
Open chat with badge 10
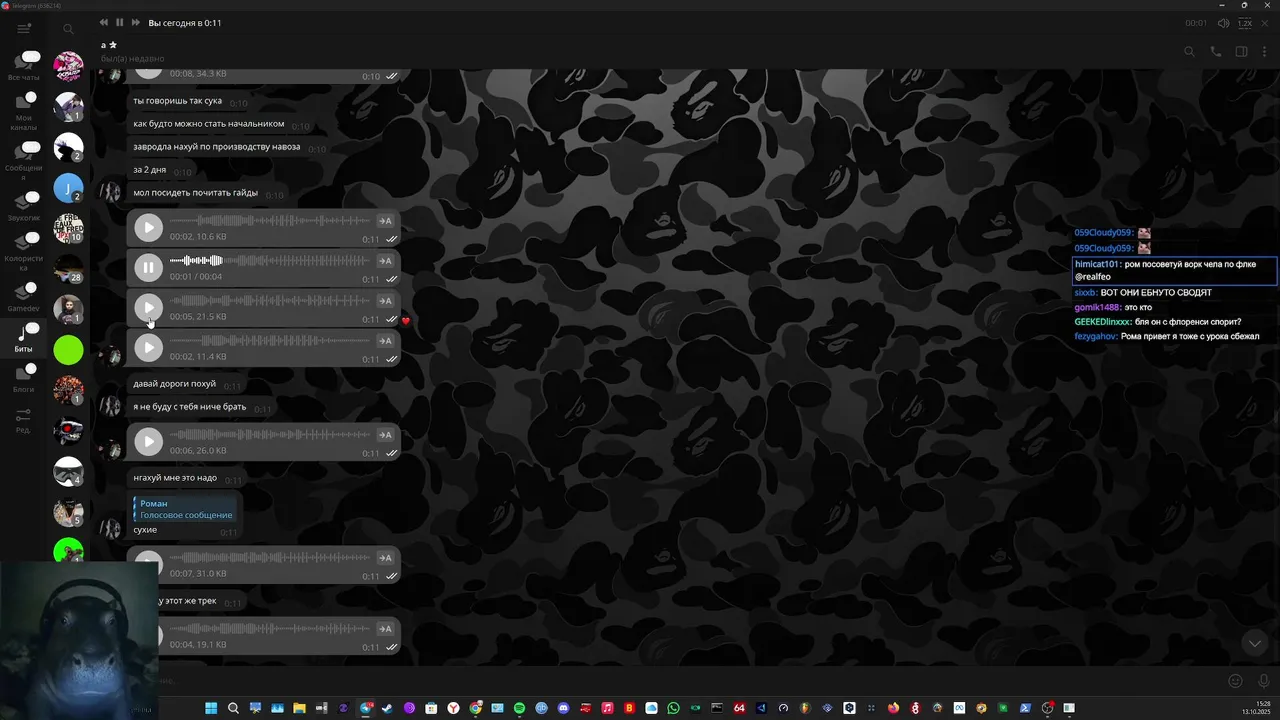(68, 228)
